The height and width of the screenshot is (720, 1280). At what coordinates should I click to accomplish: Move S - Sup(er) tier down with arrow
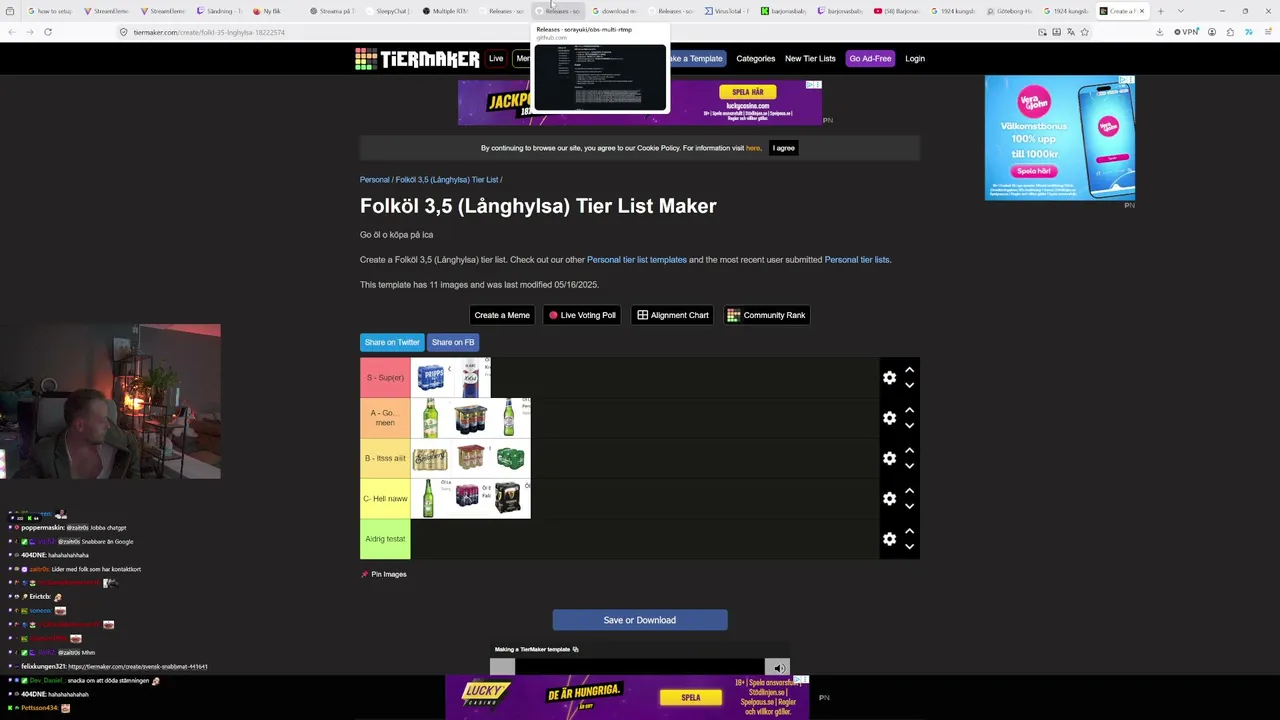click(909, 385)
